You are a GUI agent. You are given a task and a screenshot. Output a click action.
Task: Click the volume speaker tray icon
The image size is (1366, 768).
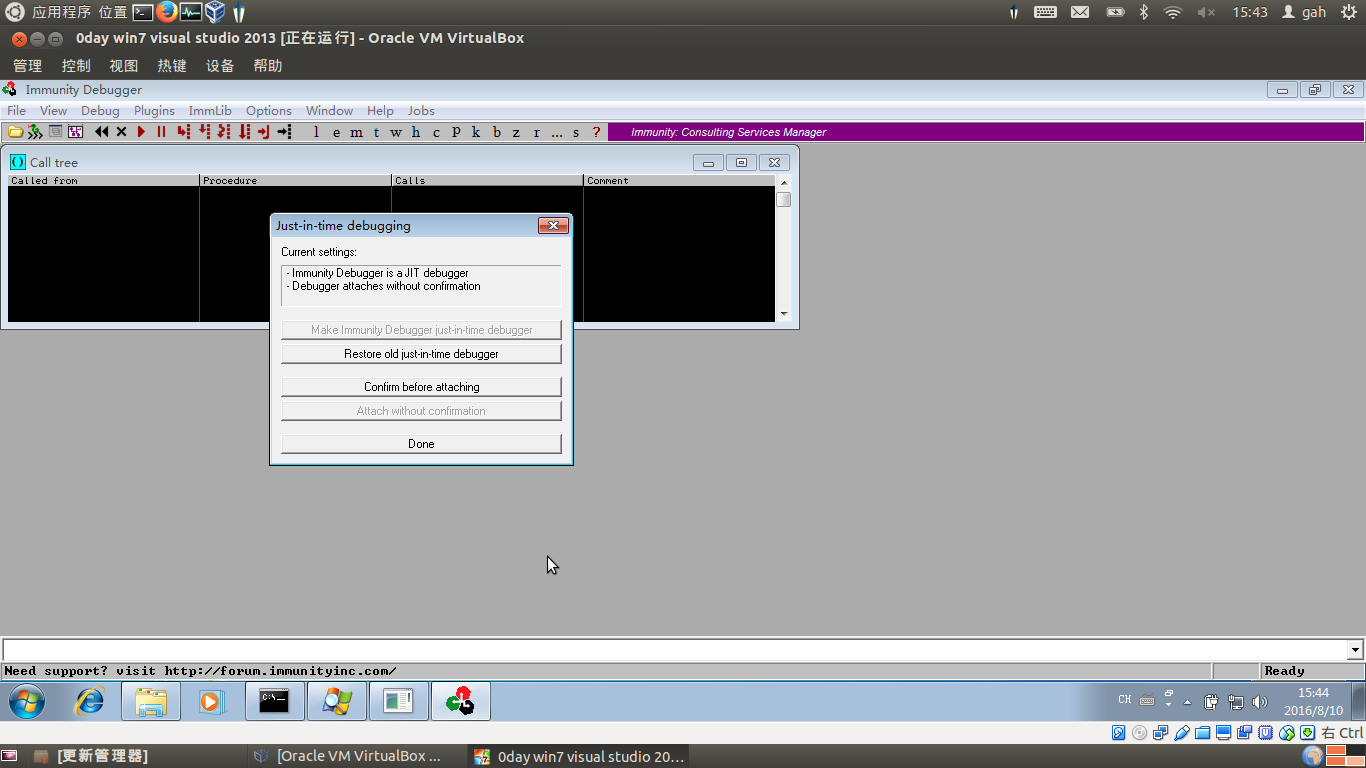1259,701
